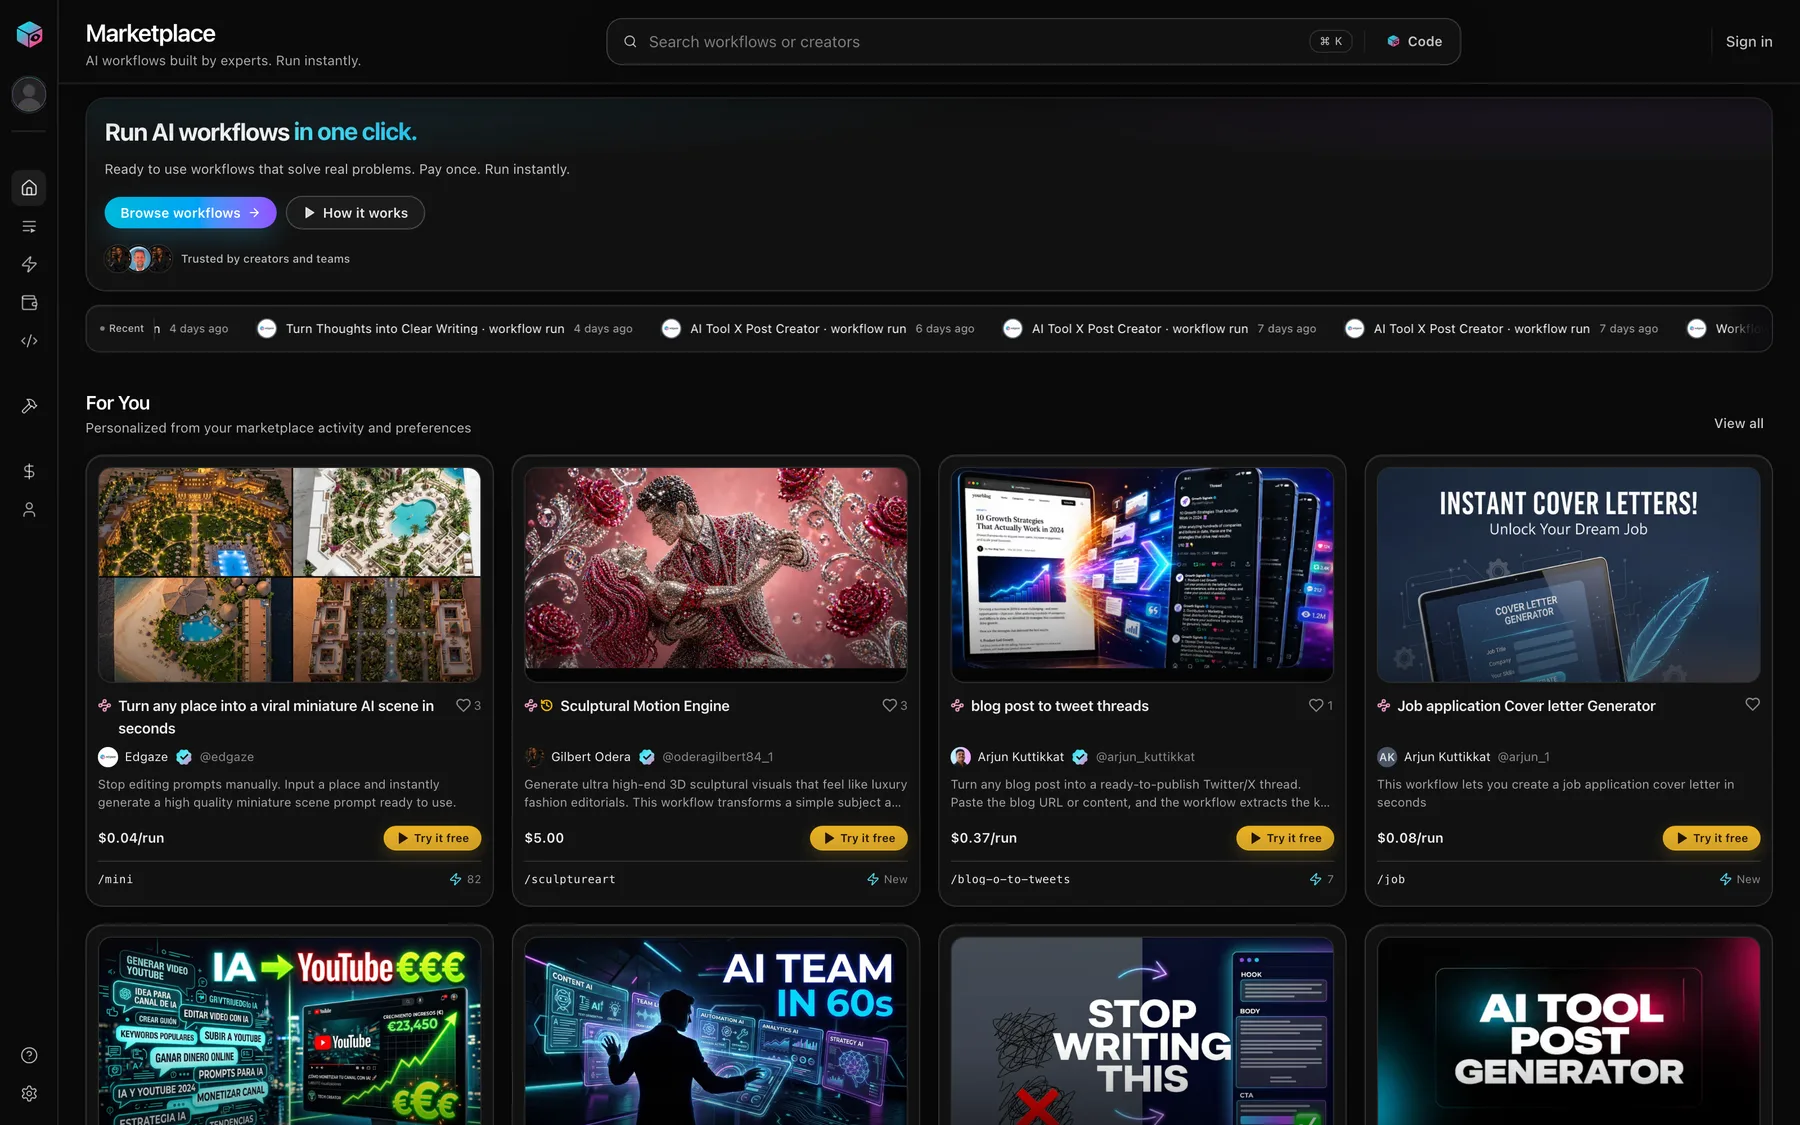This screenshot has width=1800, height=1125.
Task: Open the dollar sign earnings icon
Action: [29, 471]
